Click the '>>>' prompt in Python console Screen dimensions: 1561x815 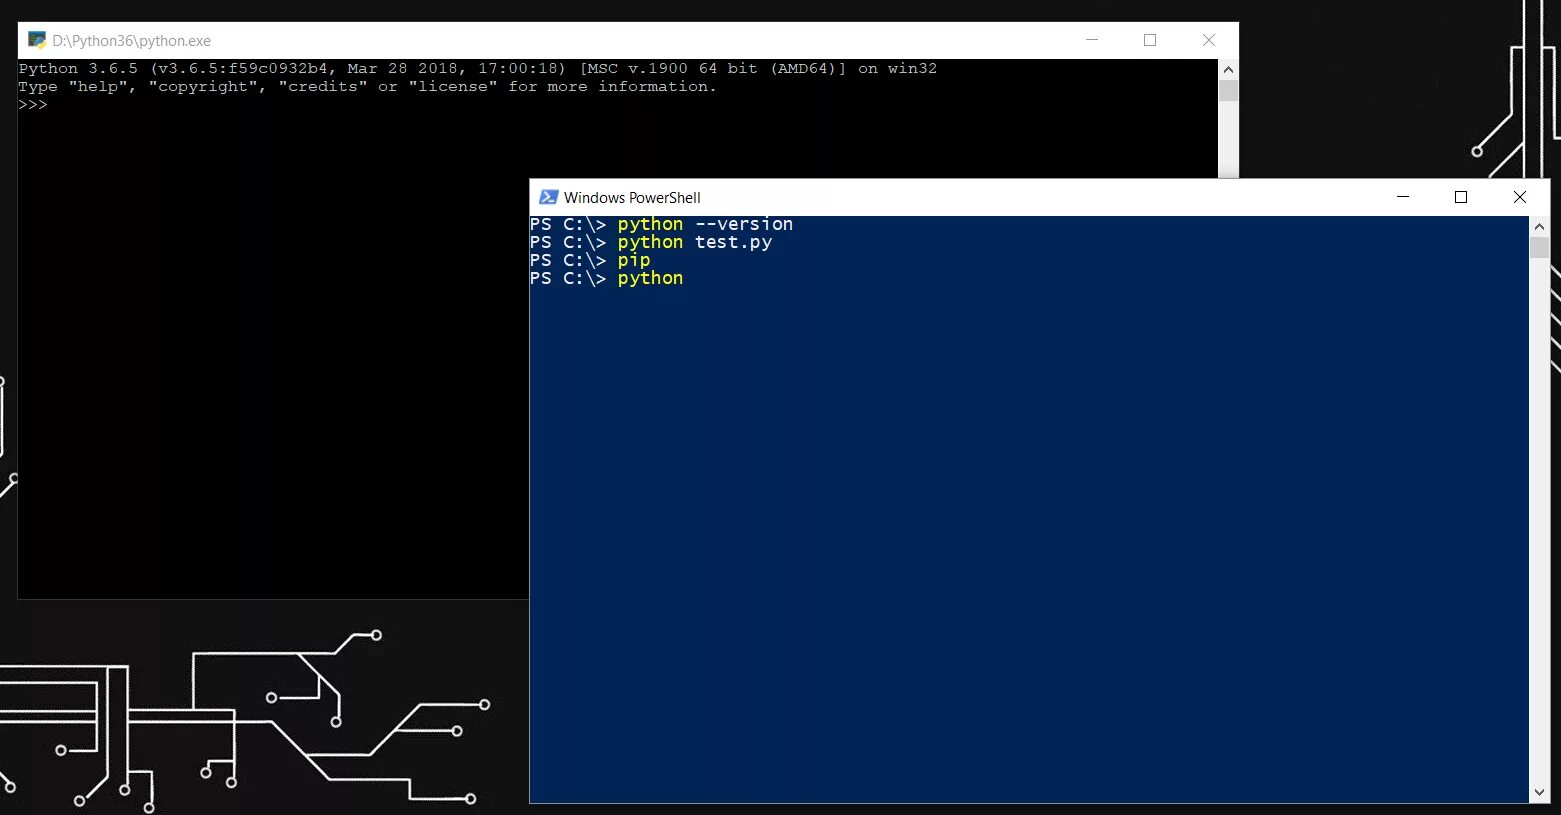click(x=33, y=105)
